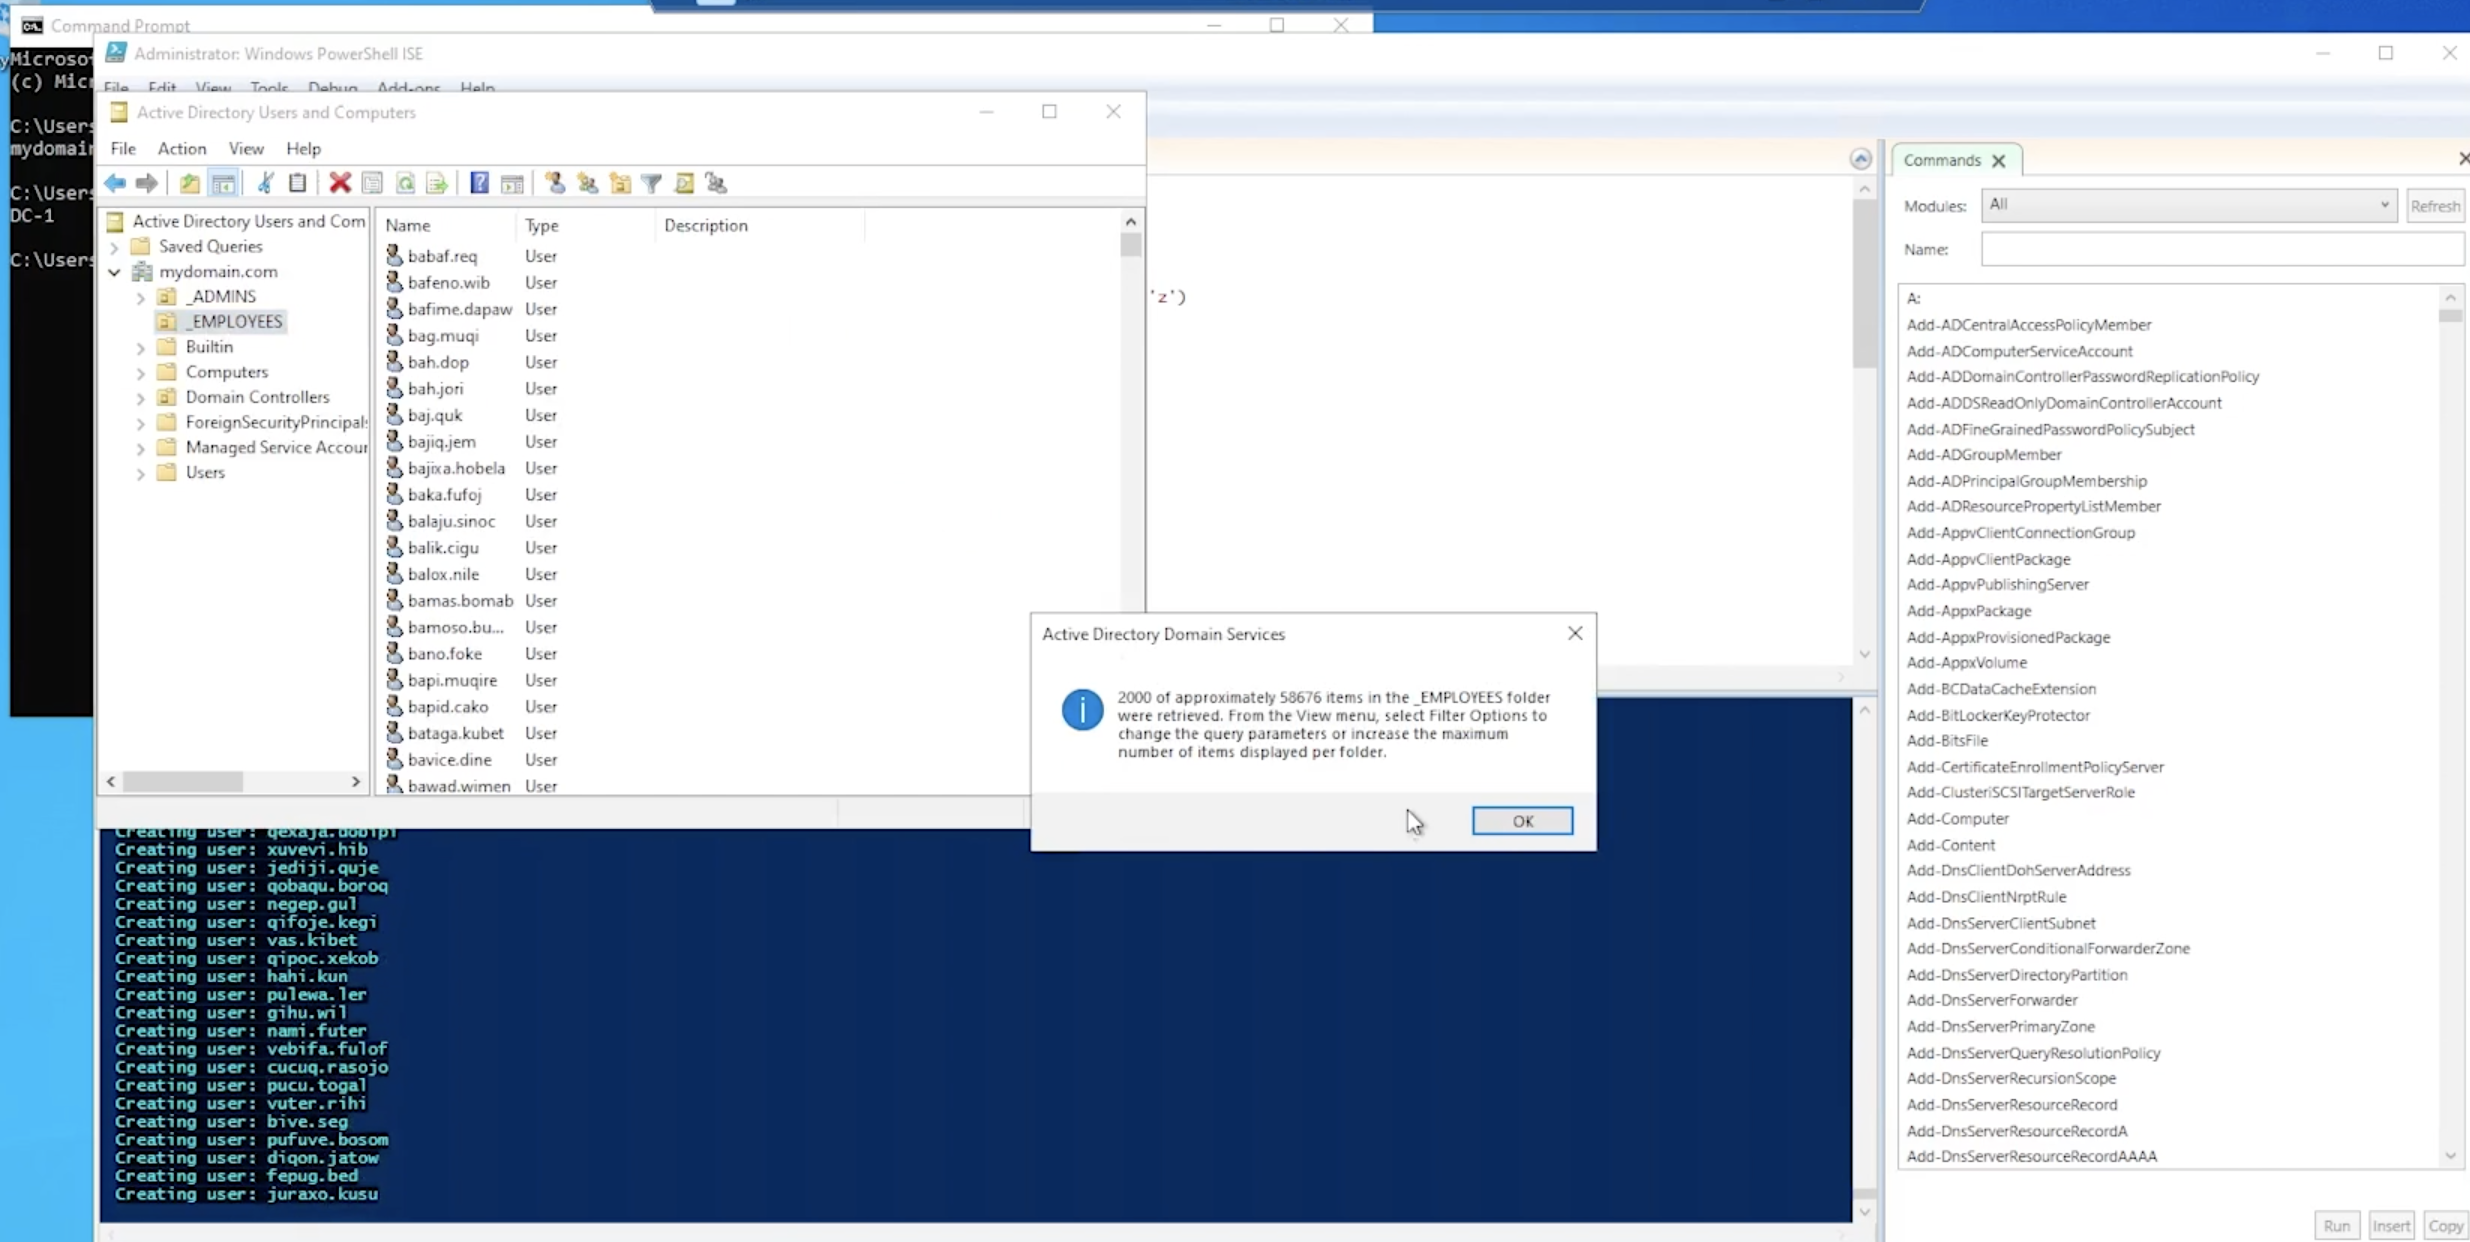Click the Back navigation arrow in ADUC

click(x=115, y=183)
